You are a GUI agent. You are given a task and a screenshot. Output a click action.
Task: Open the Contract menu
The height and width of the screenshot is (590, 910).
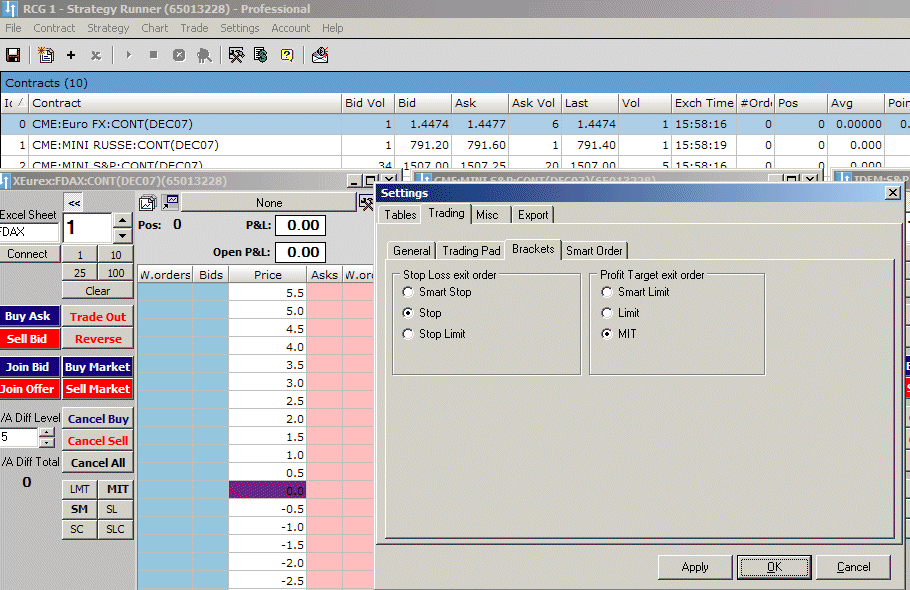pos(54,28)
